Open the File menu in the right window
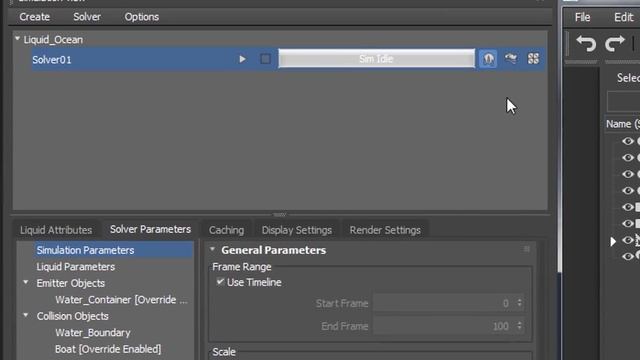640x360 pixels. [x=582, y=17]
